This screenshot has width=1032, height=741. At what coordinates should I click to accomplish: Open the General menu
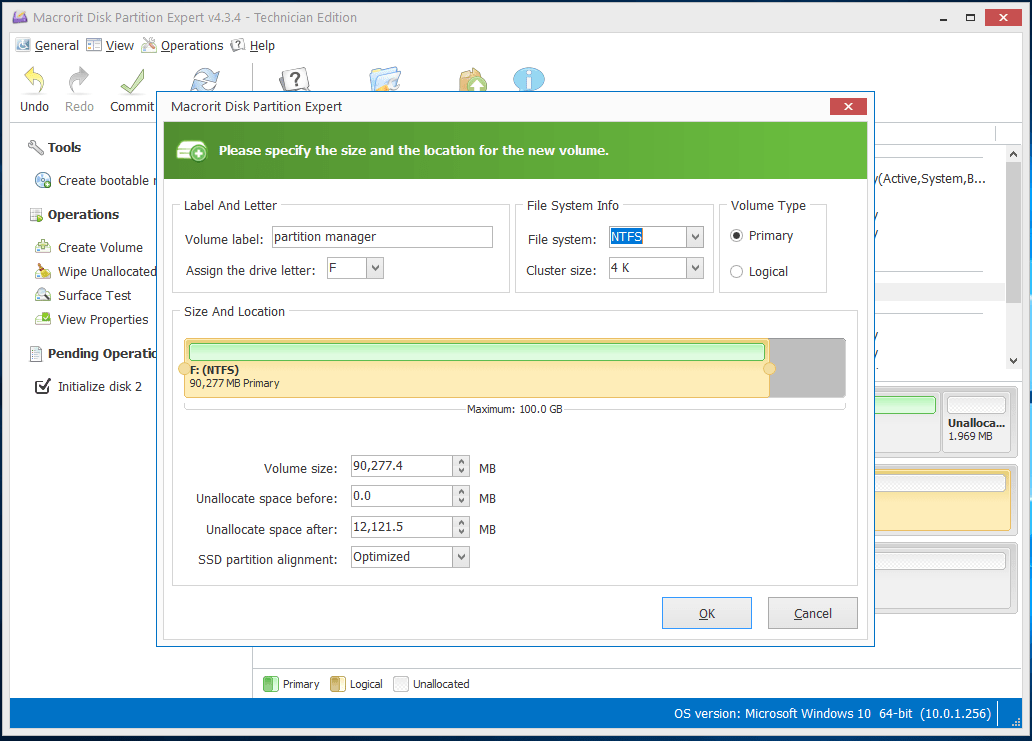(x=47, y=45)
